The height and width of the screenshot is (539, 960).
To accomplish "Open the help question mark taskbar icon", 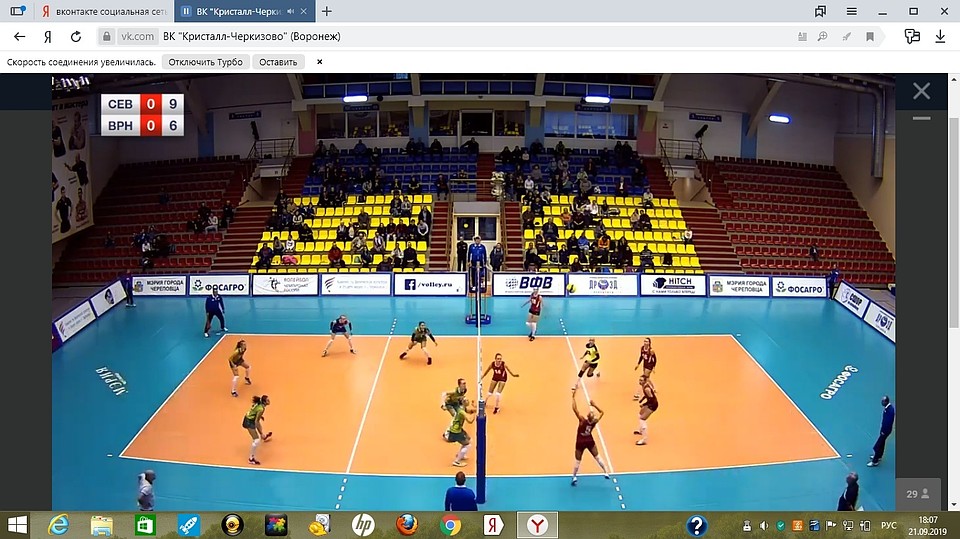I will pyautogui.click(x=697, y=526).
